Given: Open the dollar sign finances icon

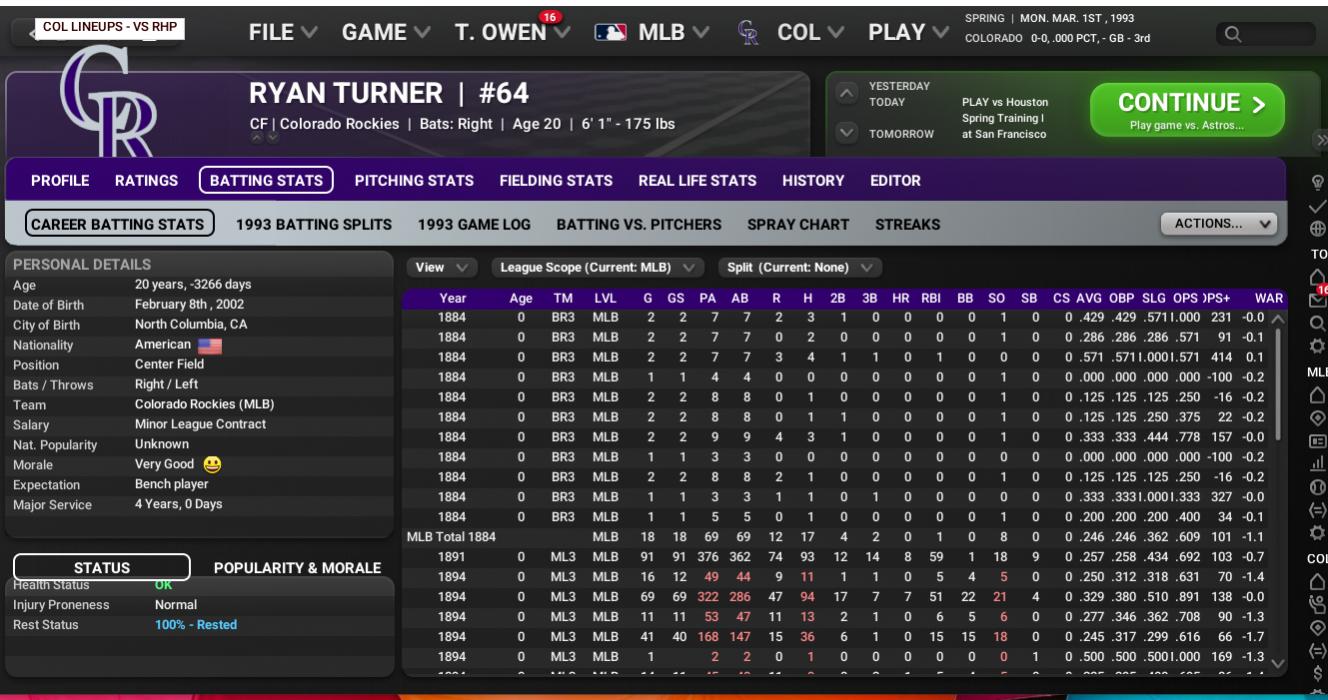Looking at the screenshot, I should 1318,674.
